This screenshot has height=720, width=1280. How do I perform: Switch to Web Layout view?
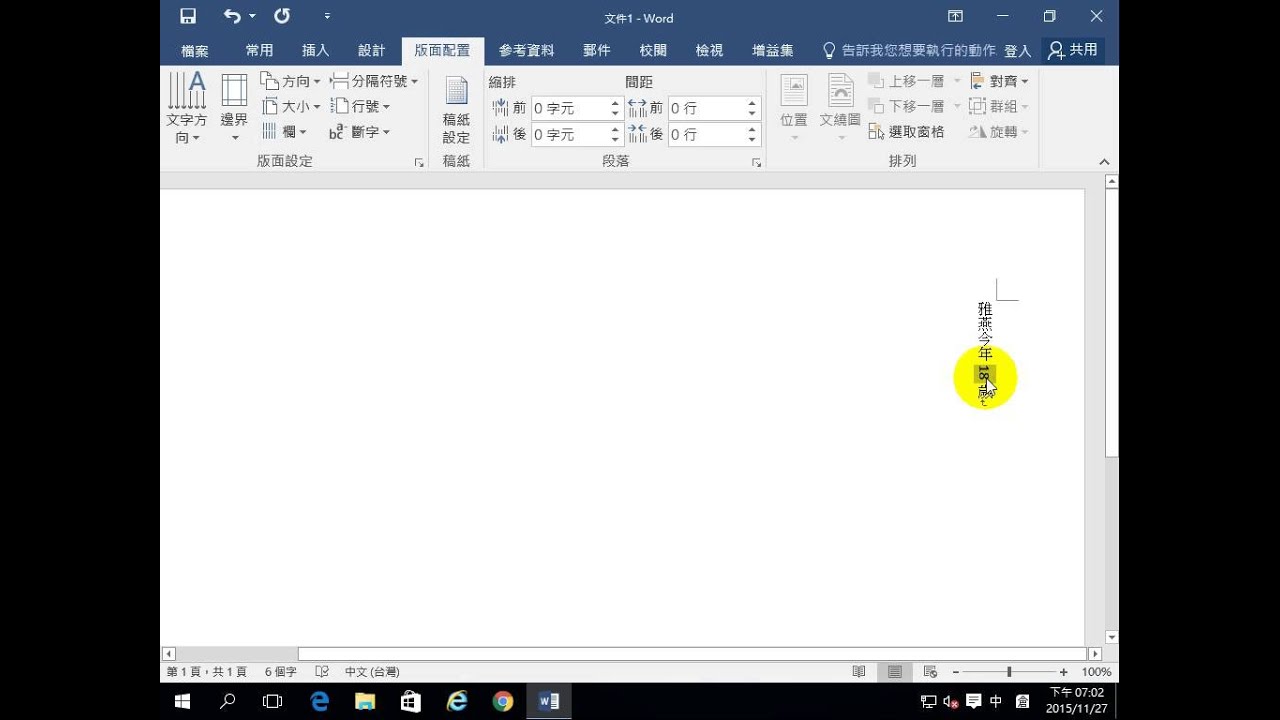[930, 672]
